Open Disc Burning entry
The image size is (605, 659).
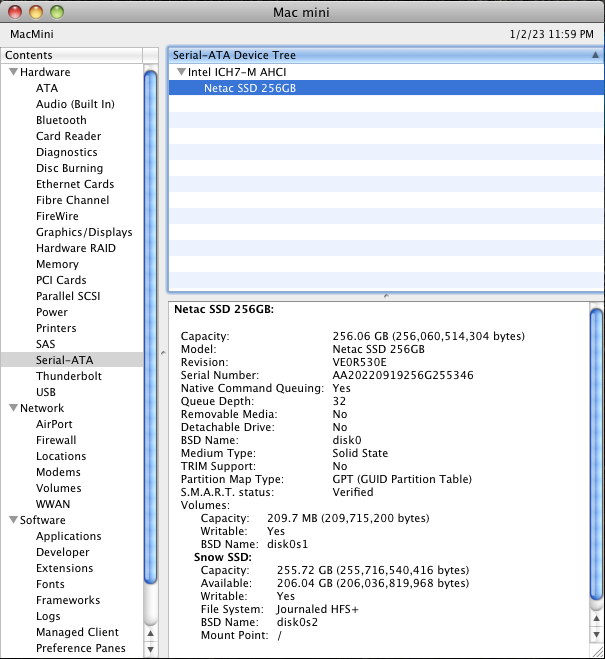click(69, 168)
